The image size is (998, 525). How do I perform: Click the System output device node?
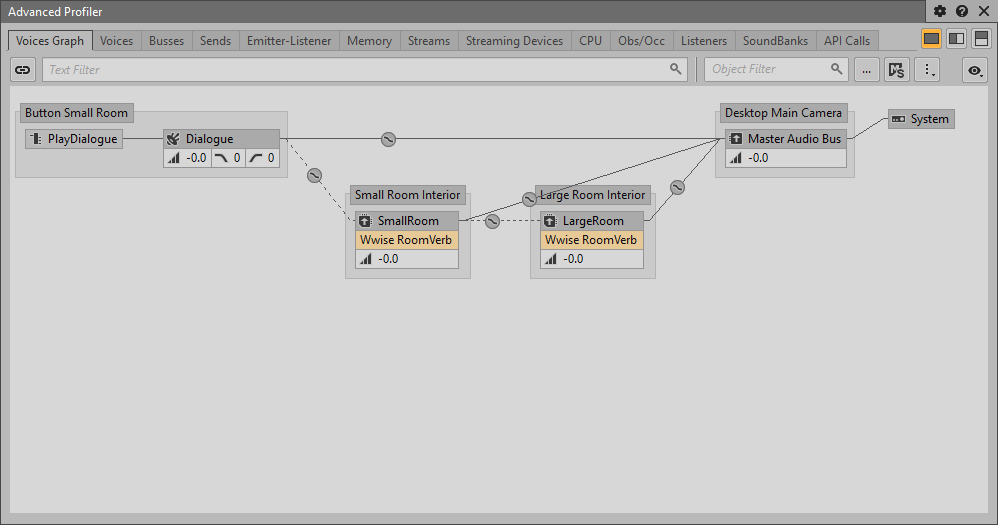[x=921, y=119]
